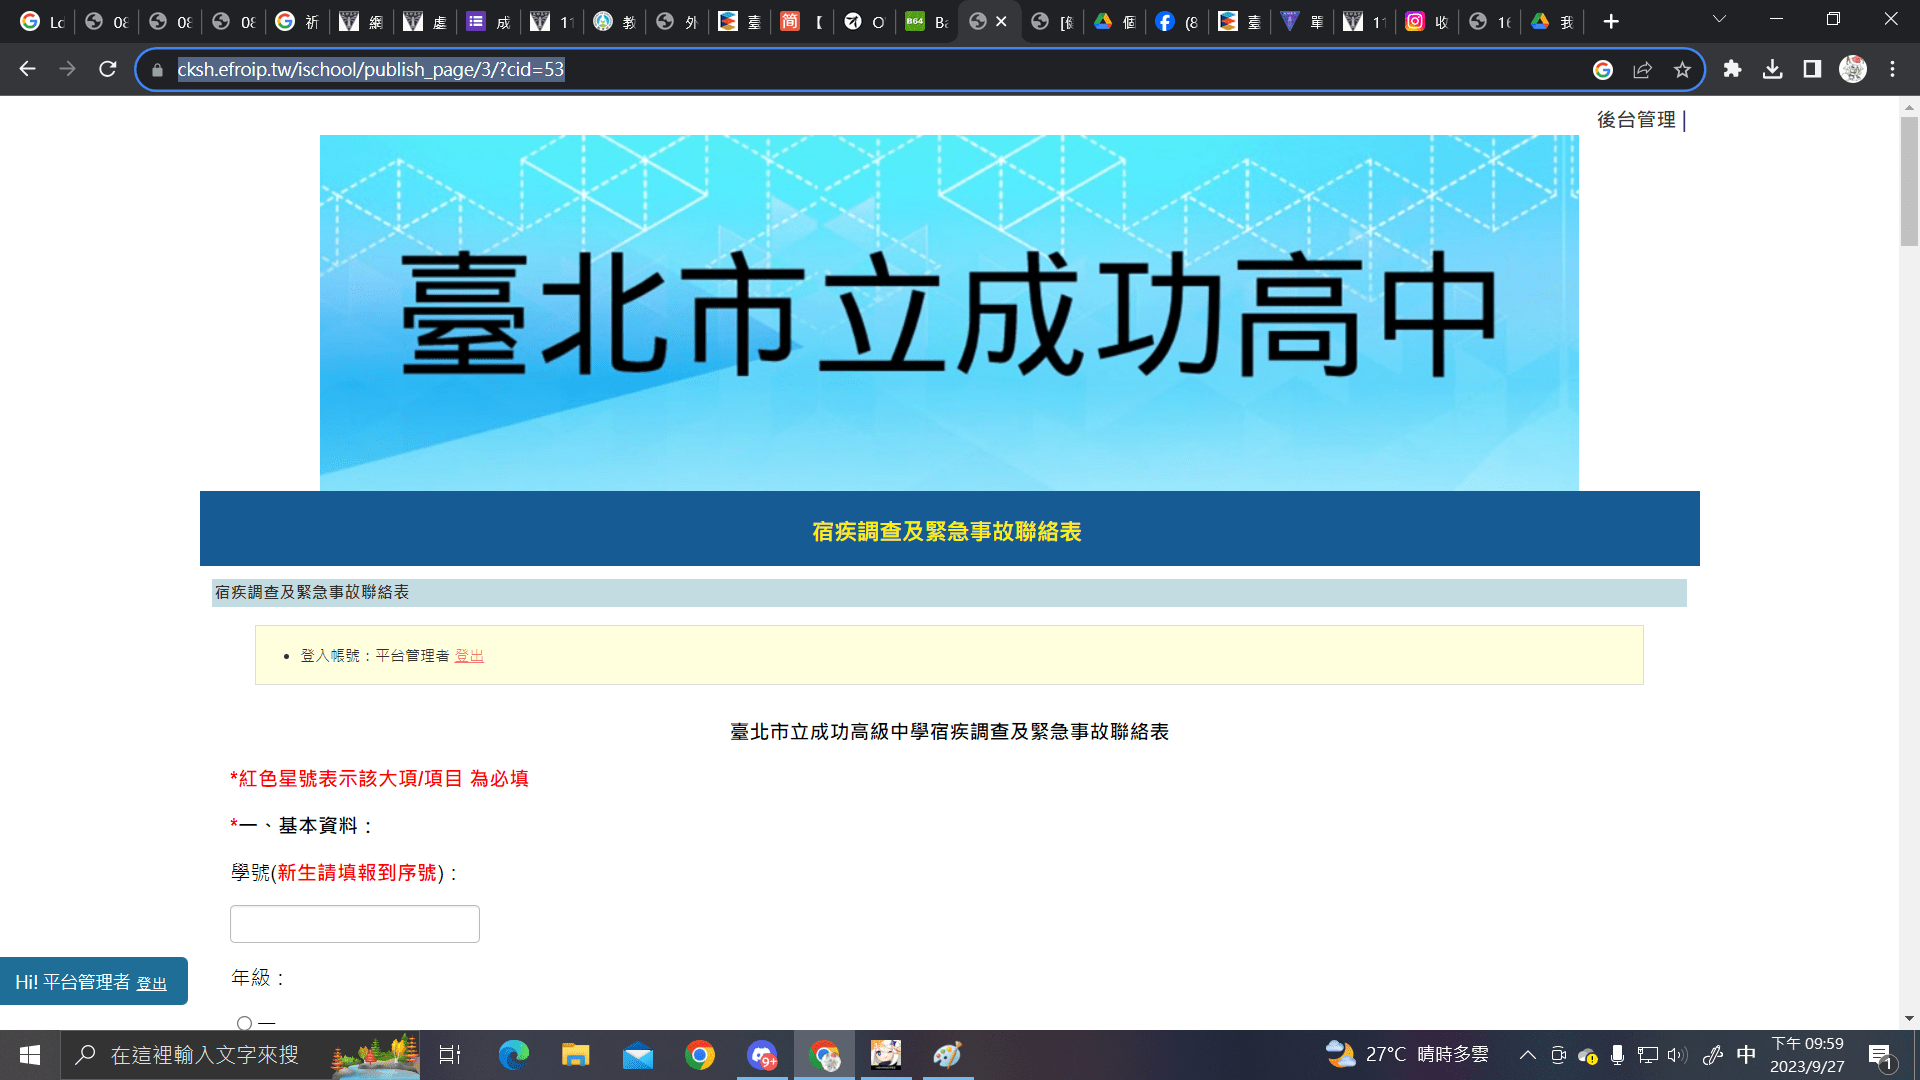Toggle the Chrome side panel icon

click(x=1812, y=69)
